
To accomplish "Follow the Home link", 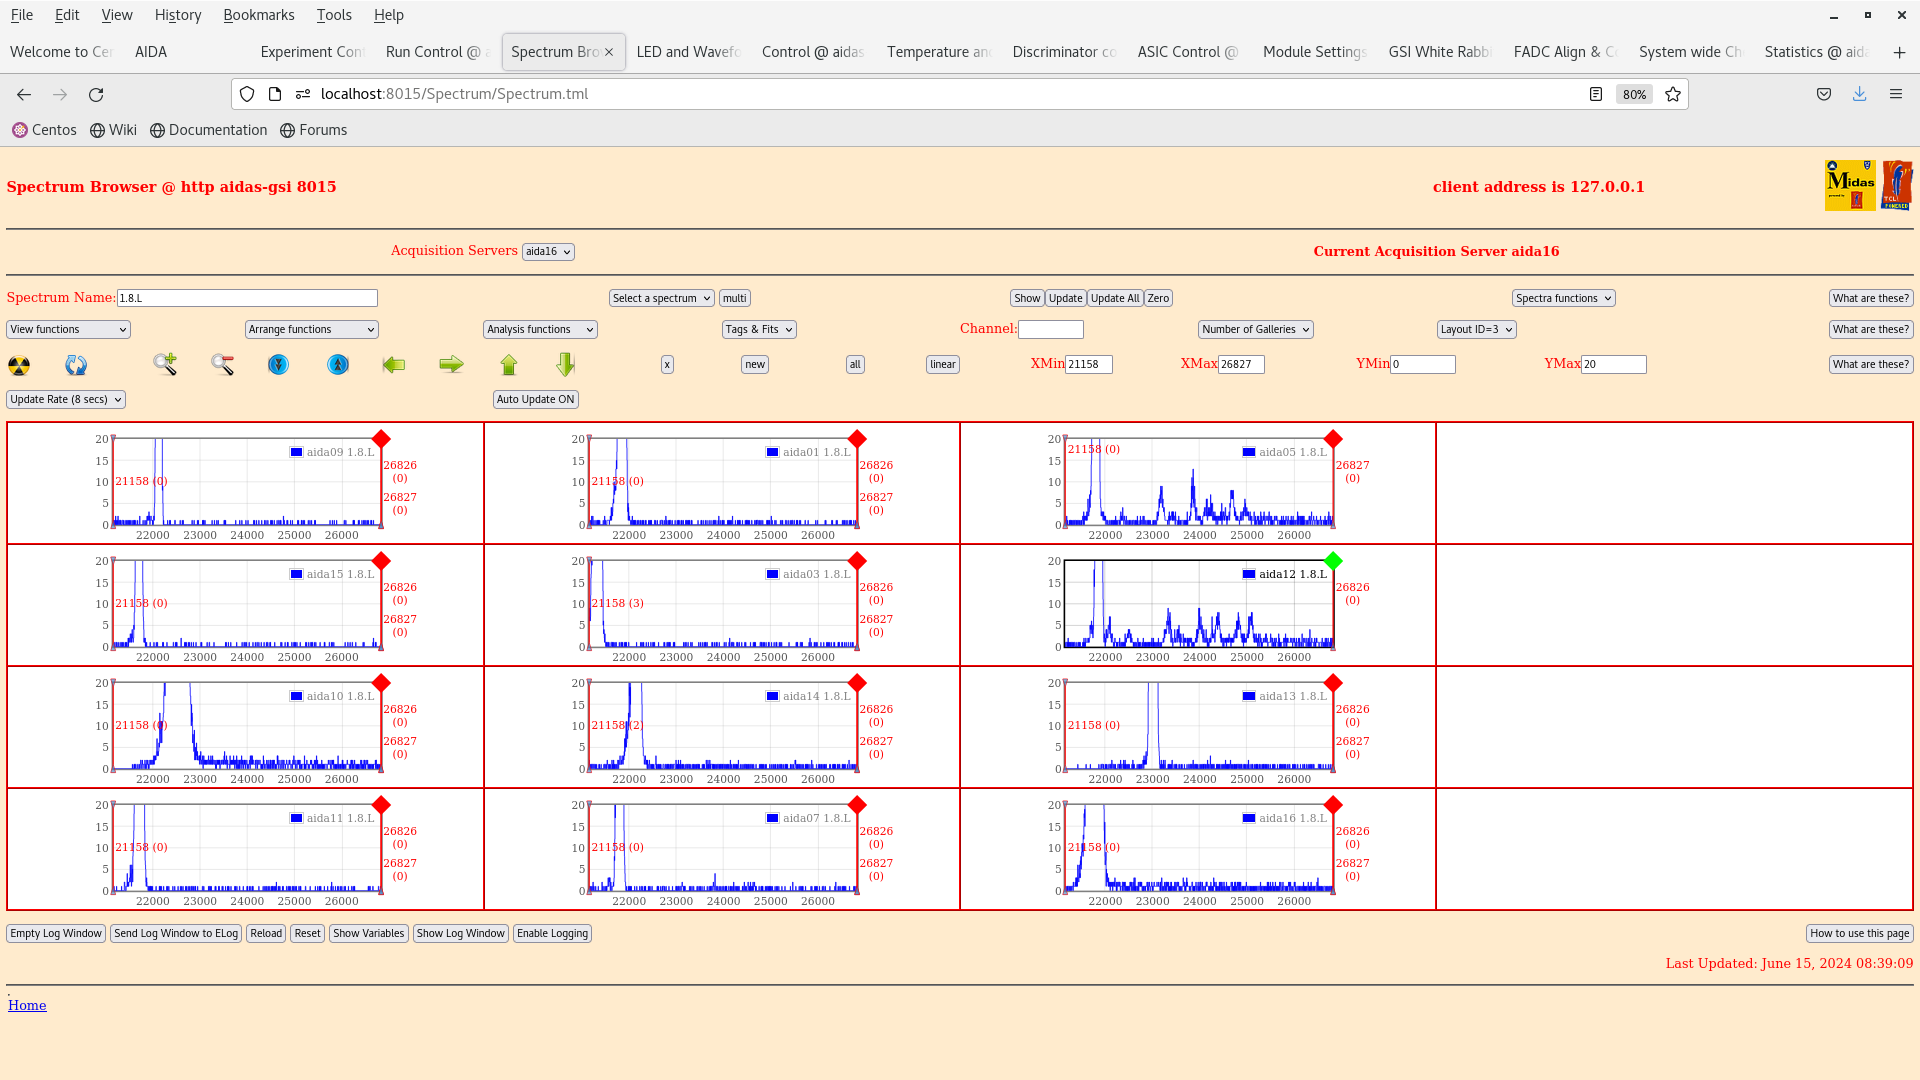I will coord(27,1005).
